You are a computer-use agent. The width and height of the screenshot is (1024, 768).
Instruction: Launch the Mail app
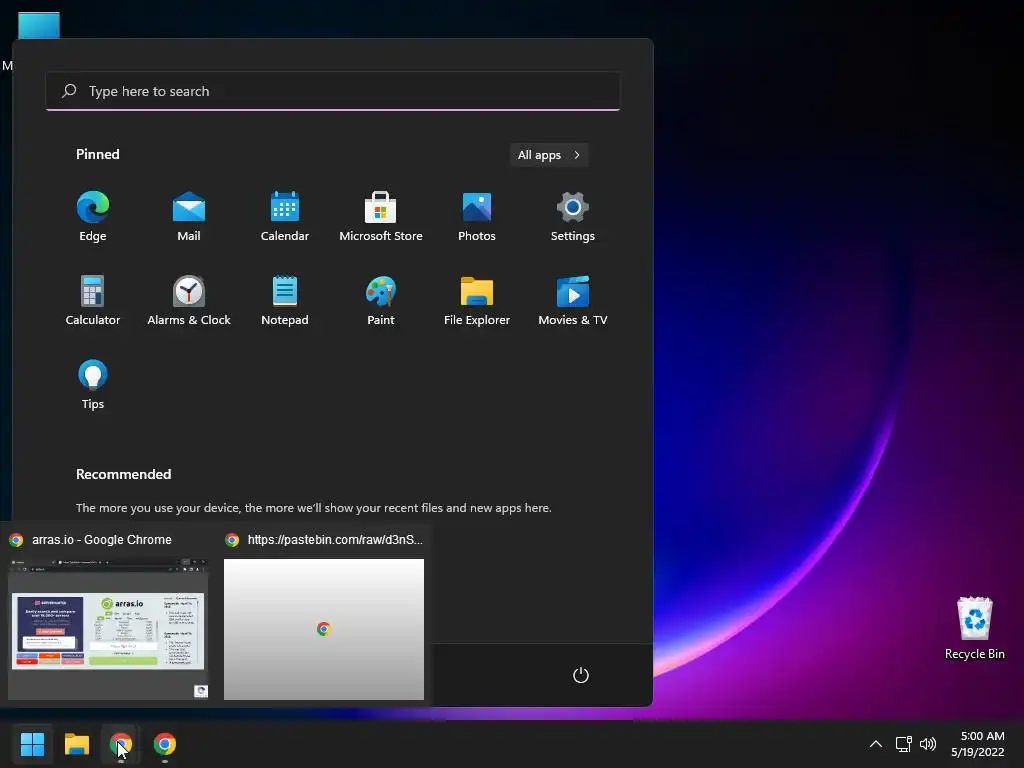coord(189,217)
